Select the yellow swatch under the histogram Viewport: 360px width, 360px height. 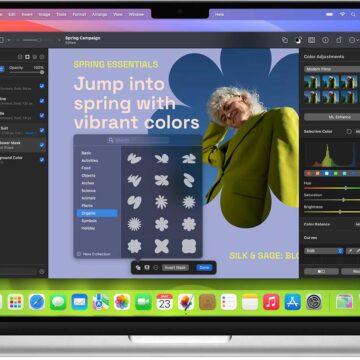(x=326, y=173)
